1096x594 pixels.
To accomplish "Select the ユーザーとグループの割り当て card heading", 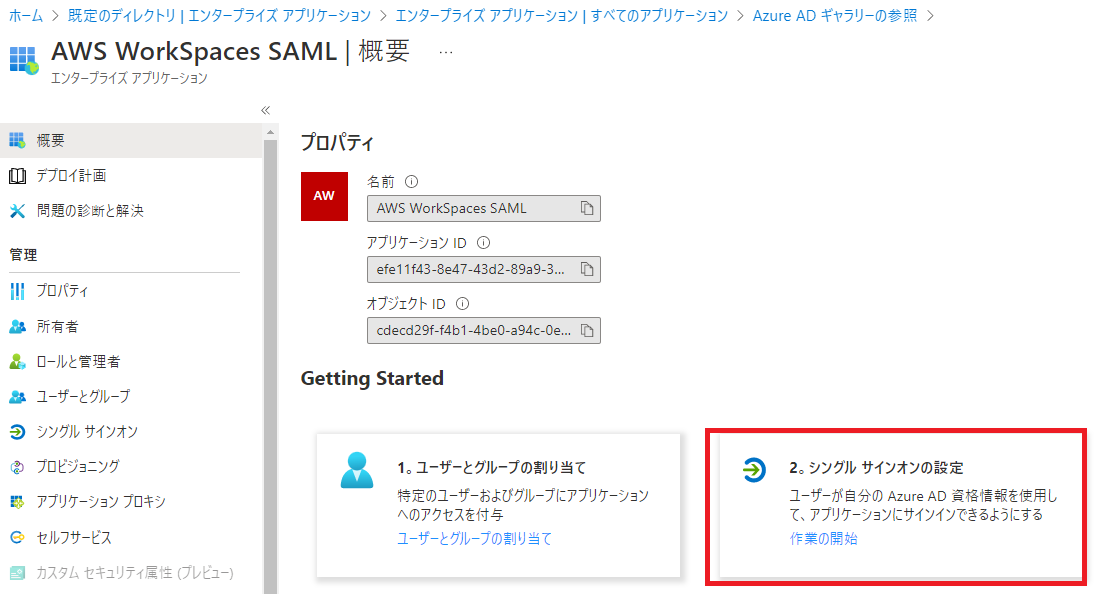I will (491, 468).
